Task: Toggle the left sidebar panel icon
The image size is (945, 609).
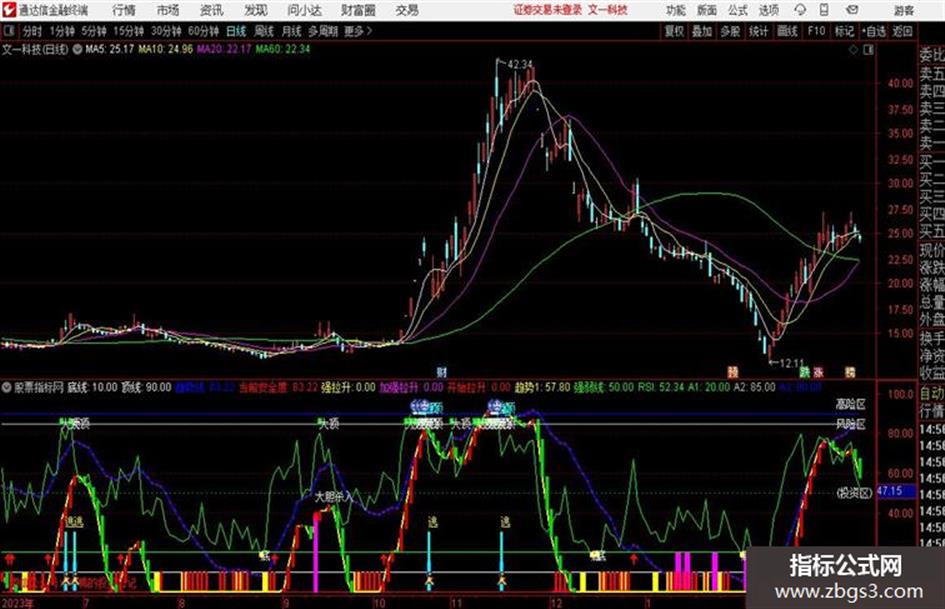Action: (x=9, y=31)
